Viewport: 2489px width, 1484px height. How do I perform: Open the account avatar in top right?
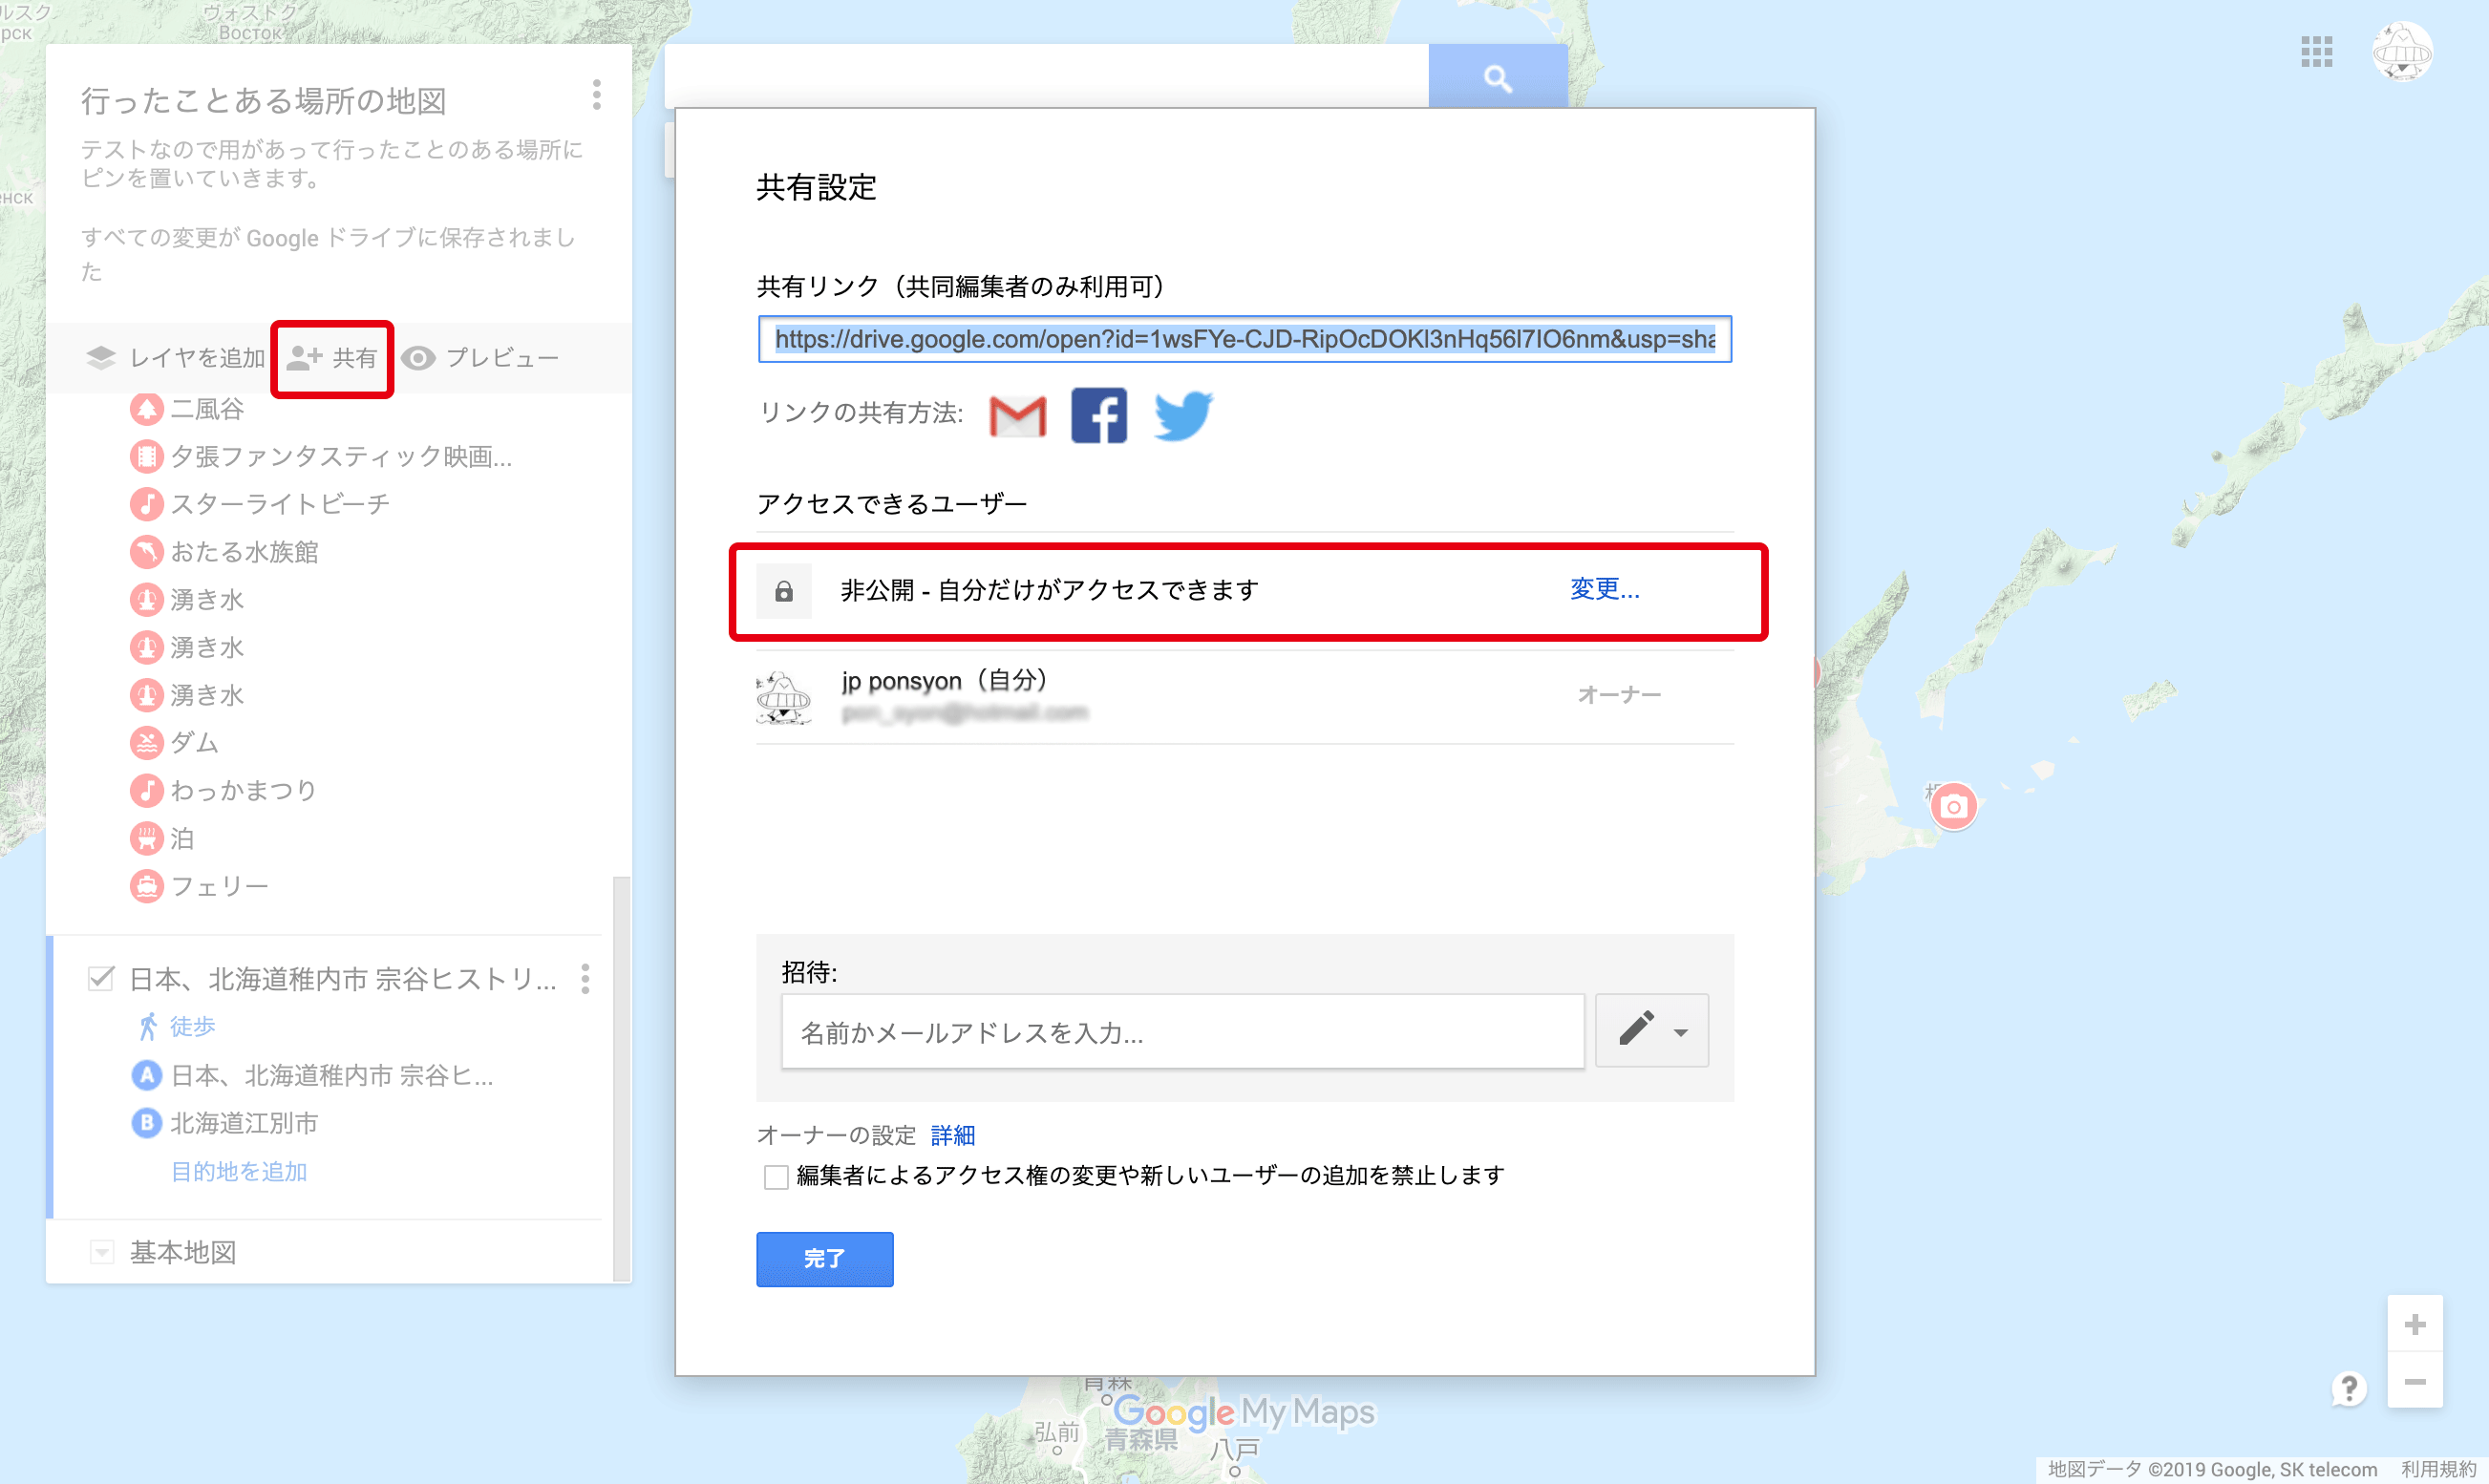pos(2402,51)
